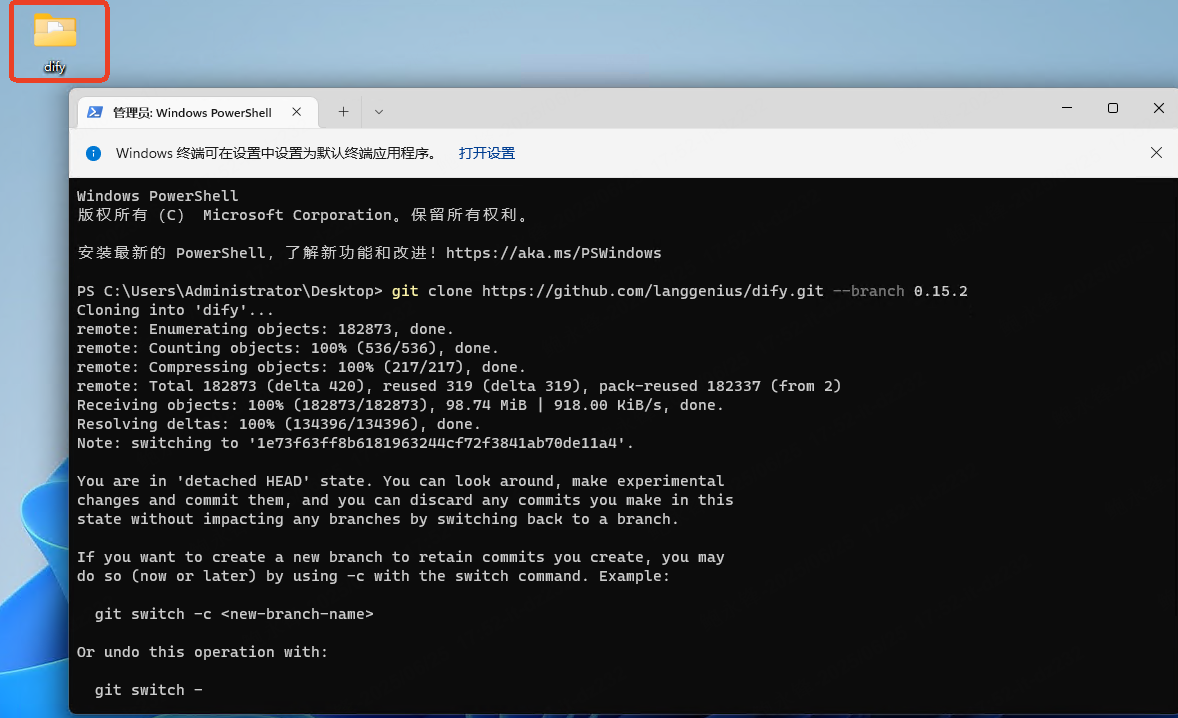Click the PowerShell icon on the tab
Screen dimensions: 1178x718
[x=95, y=112]
